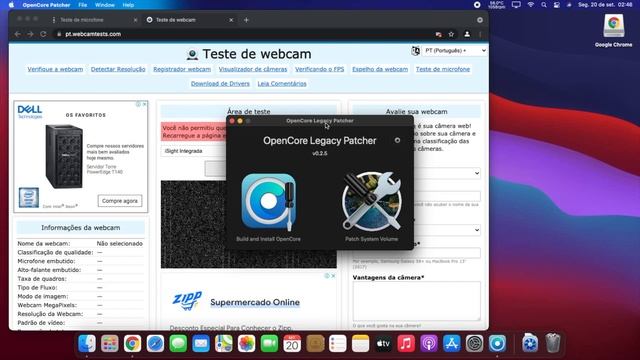Viewport: 640px width, 360px height.
Task: Open Notes from the dock
Action: coord(360,344)
